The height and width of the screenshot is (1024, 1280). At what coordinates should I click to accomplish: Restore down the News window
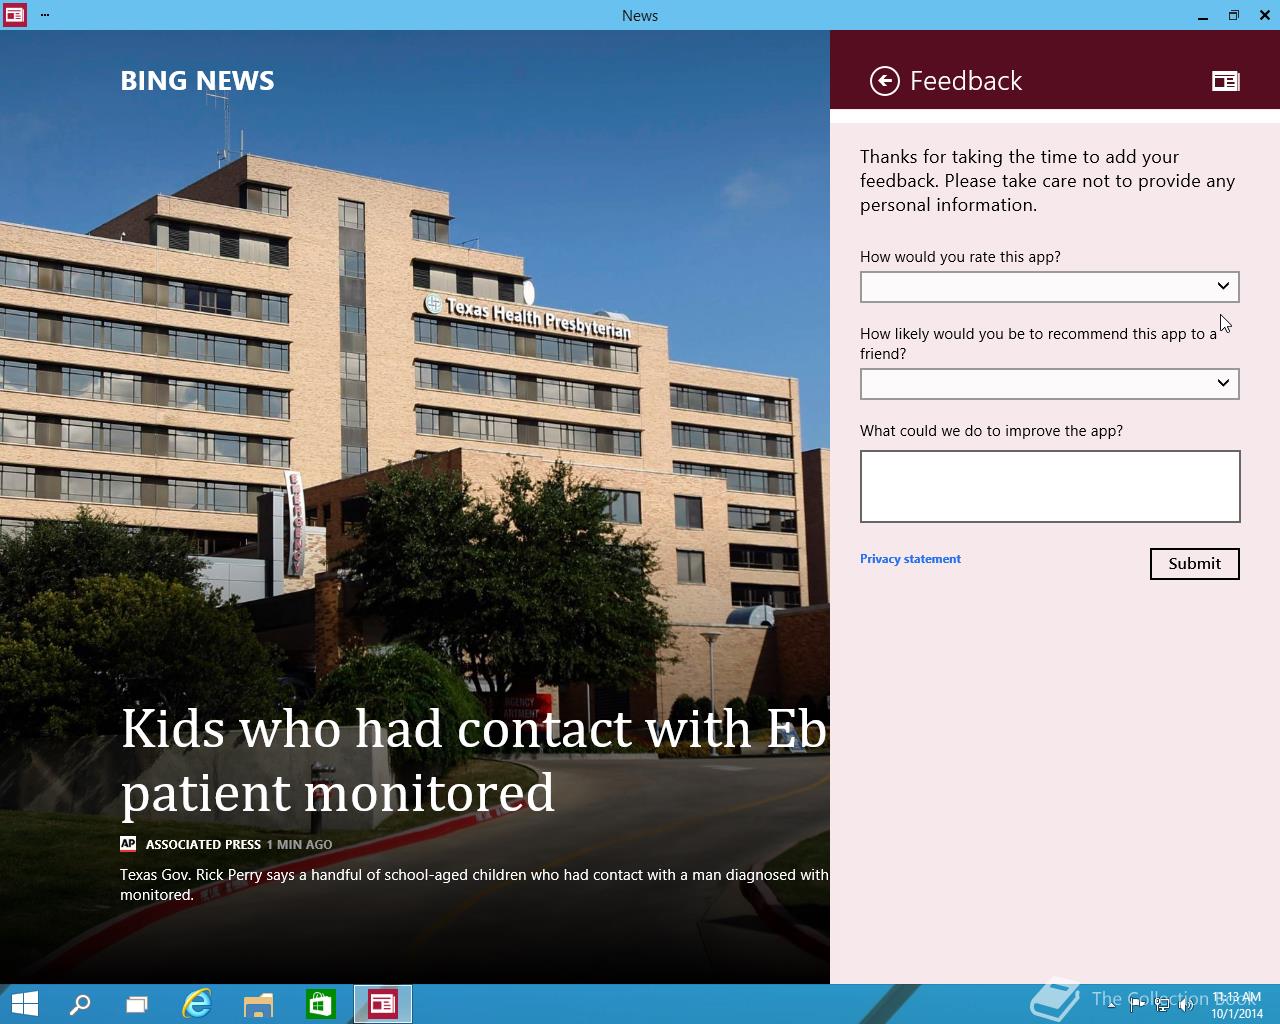click(1233, 15)
